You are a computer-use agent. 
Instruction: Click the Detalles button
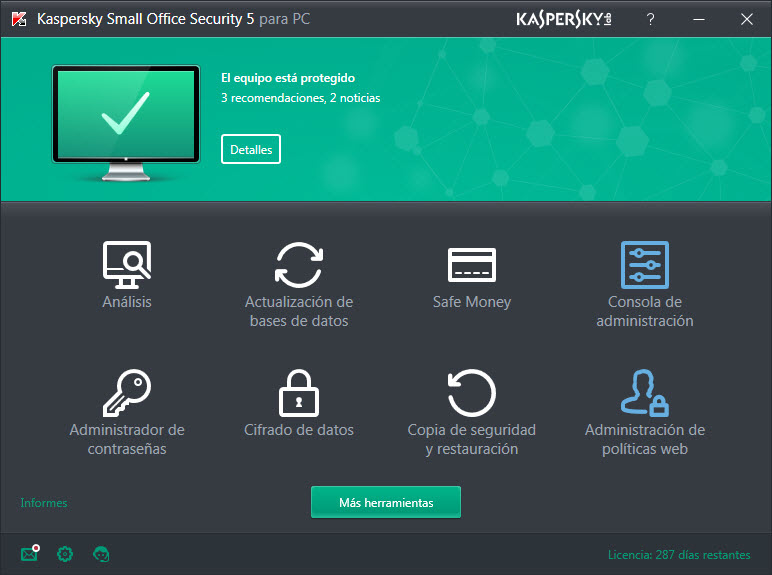251,149
